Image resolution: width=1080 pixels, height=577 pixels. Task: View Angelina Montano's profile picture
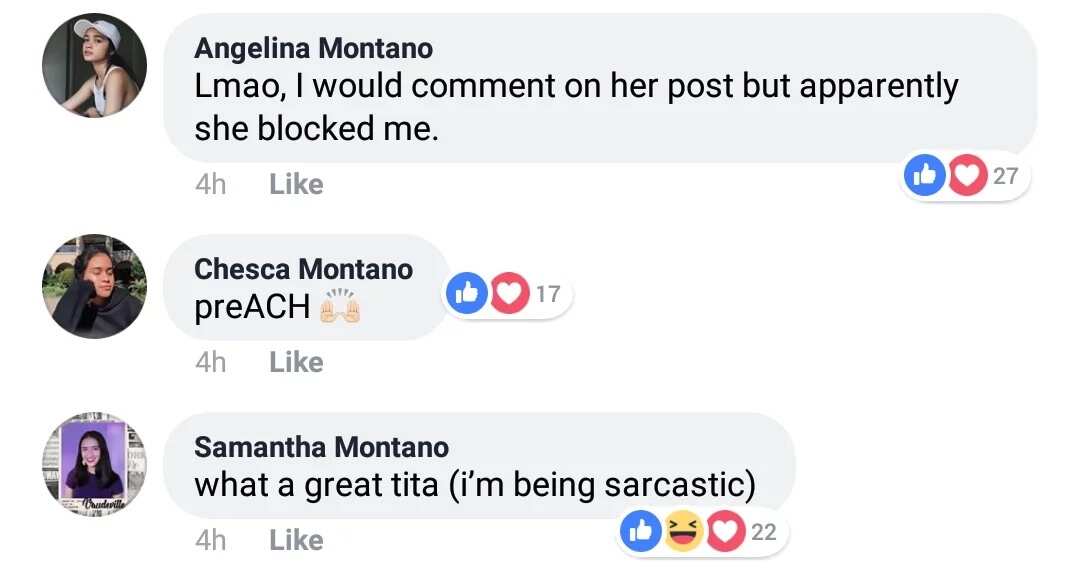tap(94, 65)
